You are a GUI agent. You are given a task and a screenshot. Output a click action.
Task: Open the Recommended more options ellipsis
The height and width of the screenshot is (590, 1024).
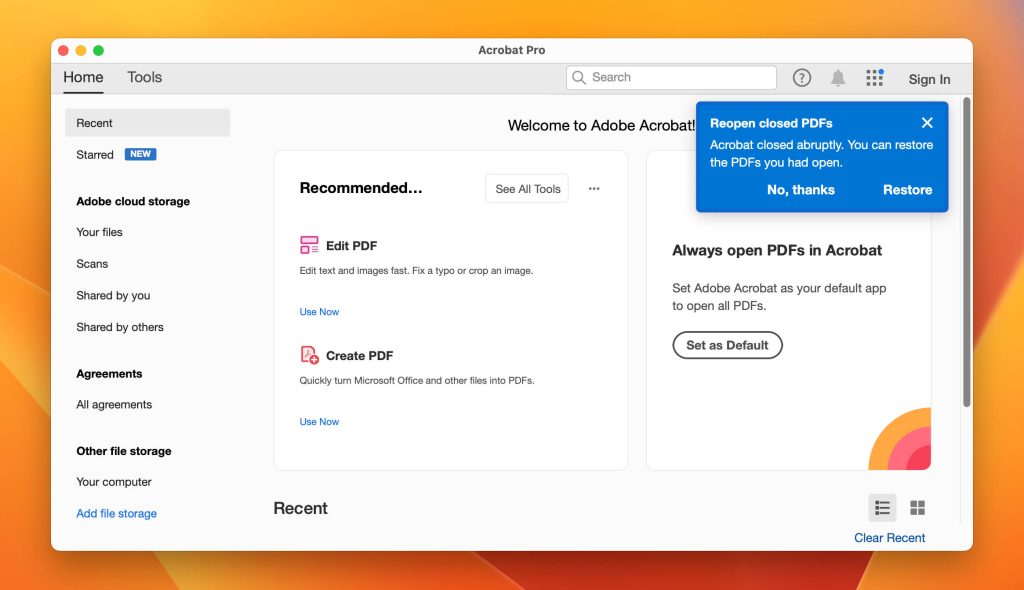(x=594, y=188)
